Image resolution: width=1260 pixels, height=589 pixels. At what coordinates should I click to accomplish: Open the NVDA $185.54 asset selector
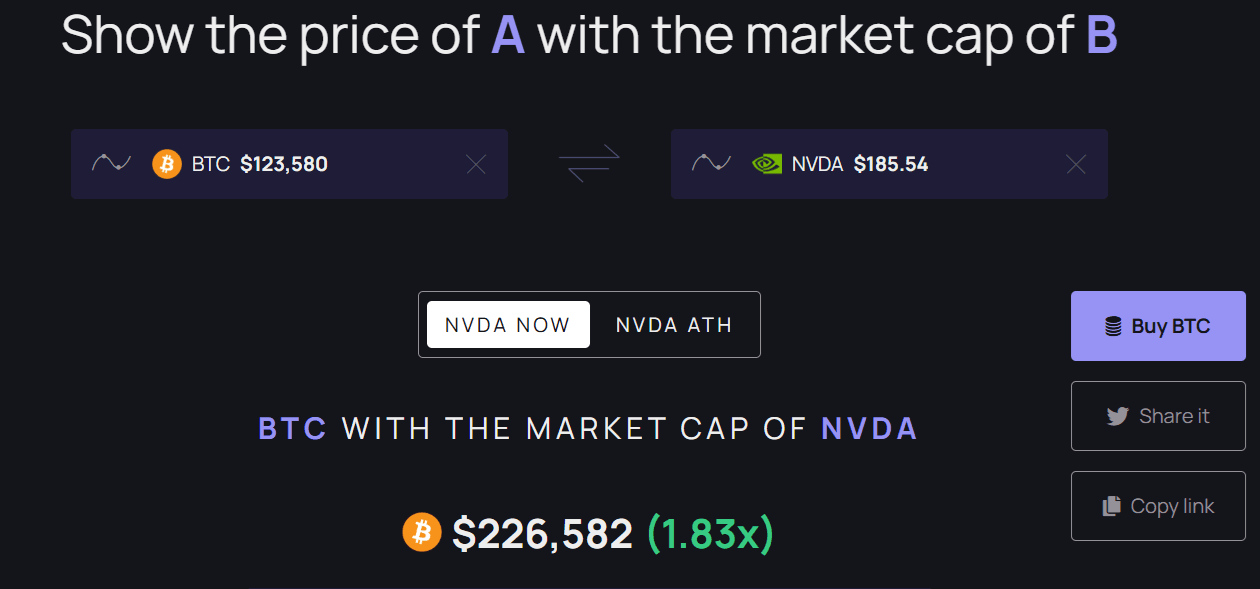point(890,164)
